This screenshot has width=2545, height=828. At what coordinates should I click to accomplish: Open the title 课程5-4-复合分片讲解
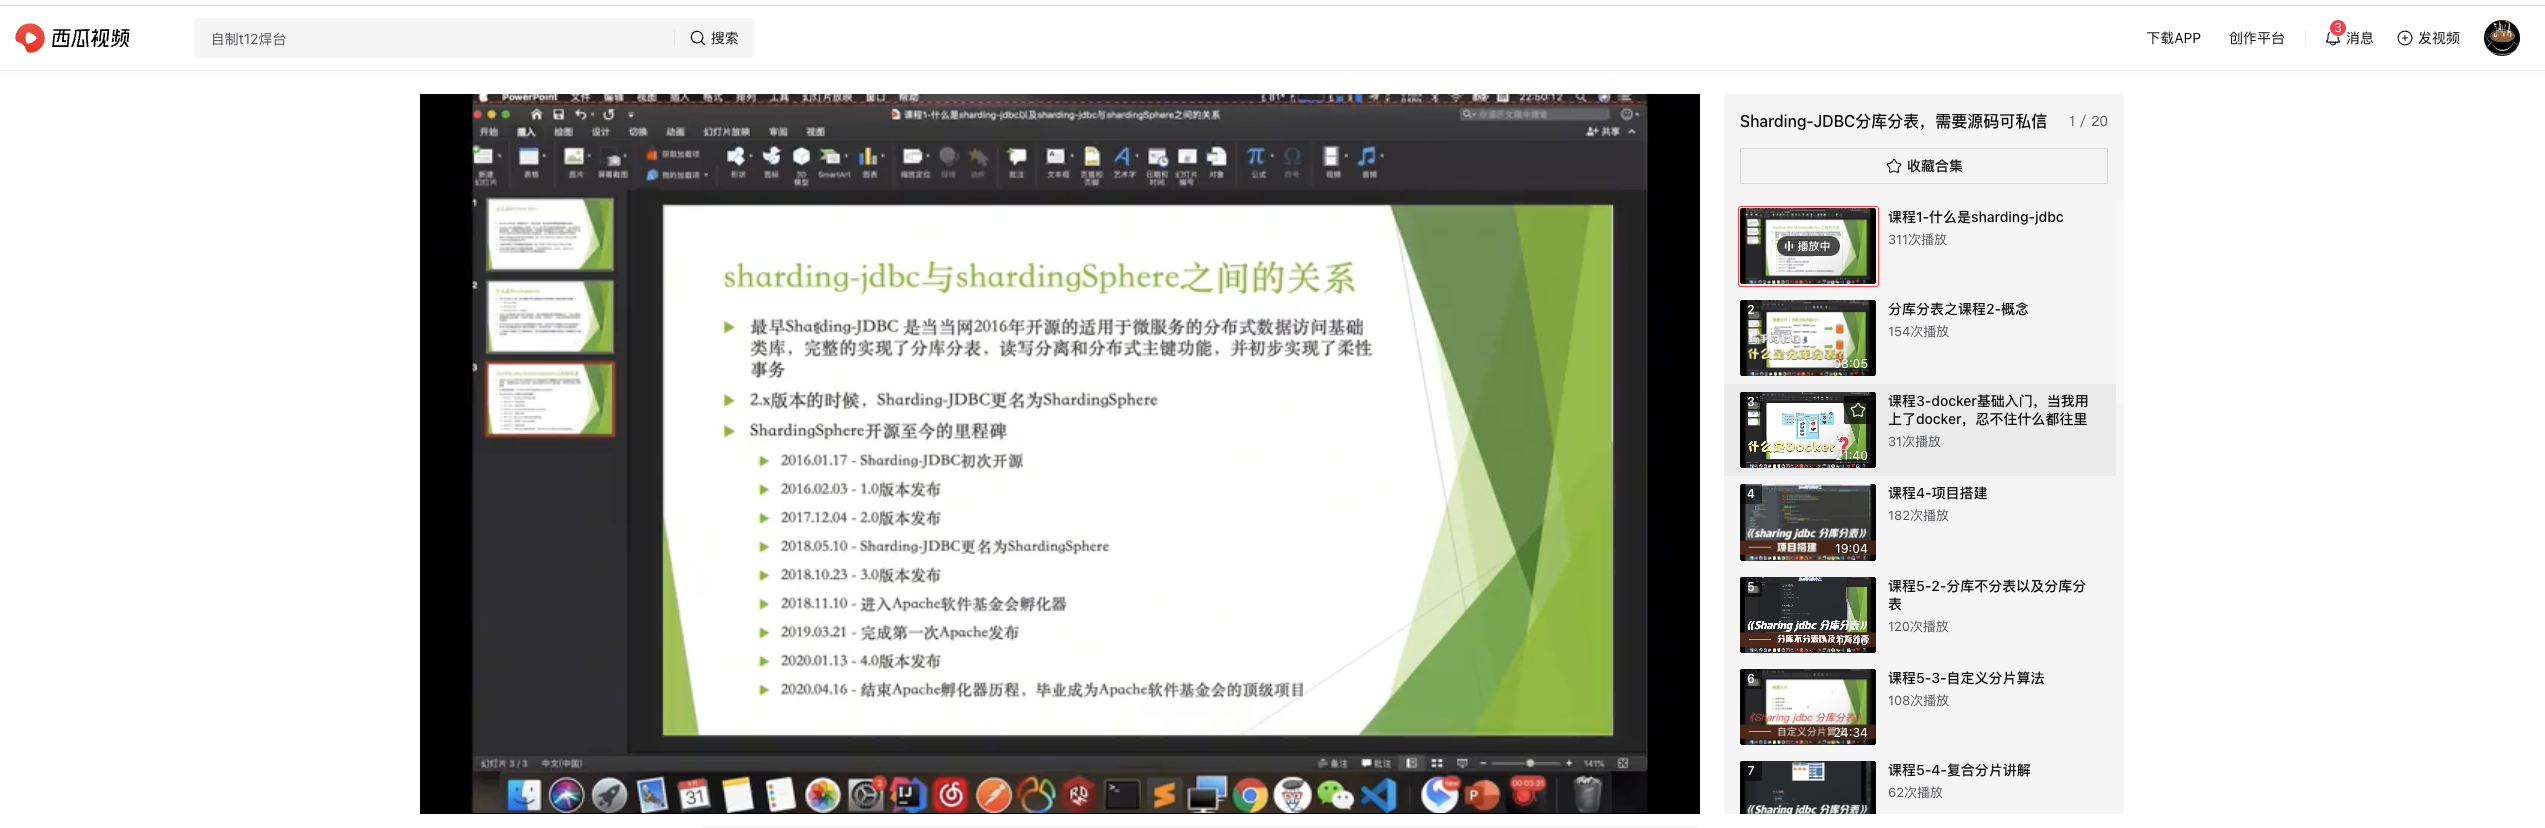pyautogui.click(x=1959, y=770)
